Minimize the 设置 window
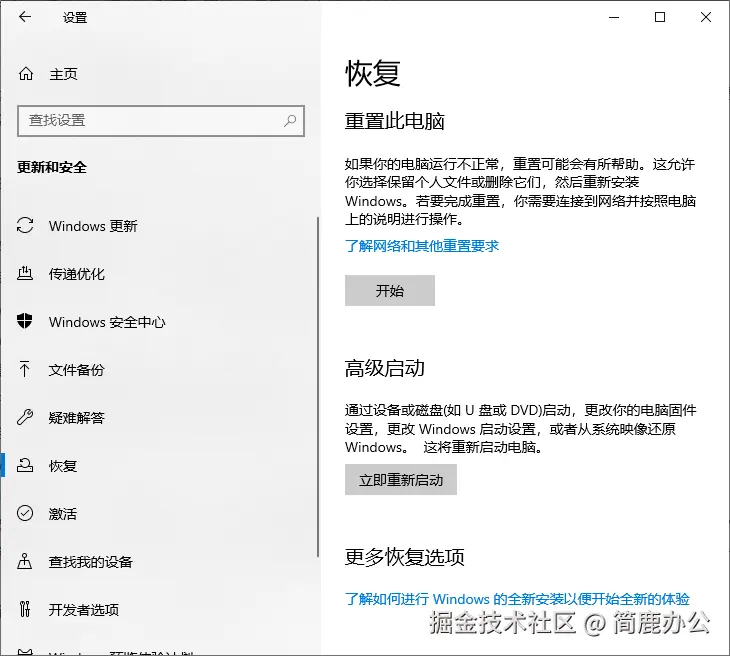The width and height of the screenshot is (730, 656). (614, 17)
